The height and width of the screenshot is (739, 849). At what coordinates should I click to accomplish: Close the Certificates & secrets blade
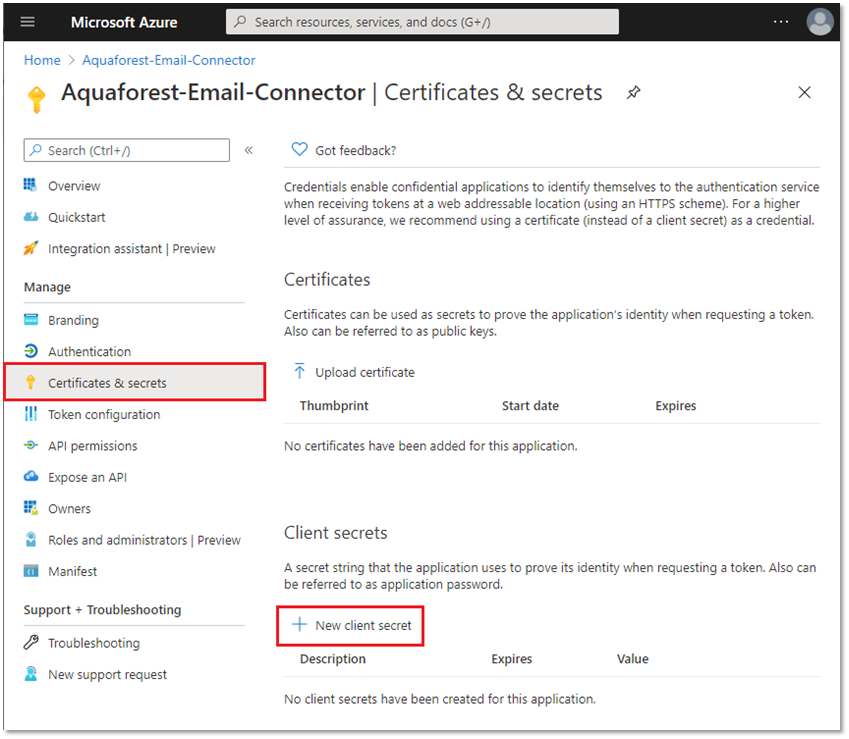pos(804,93)
